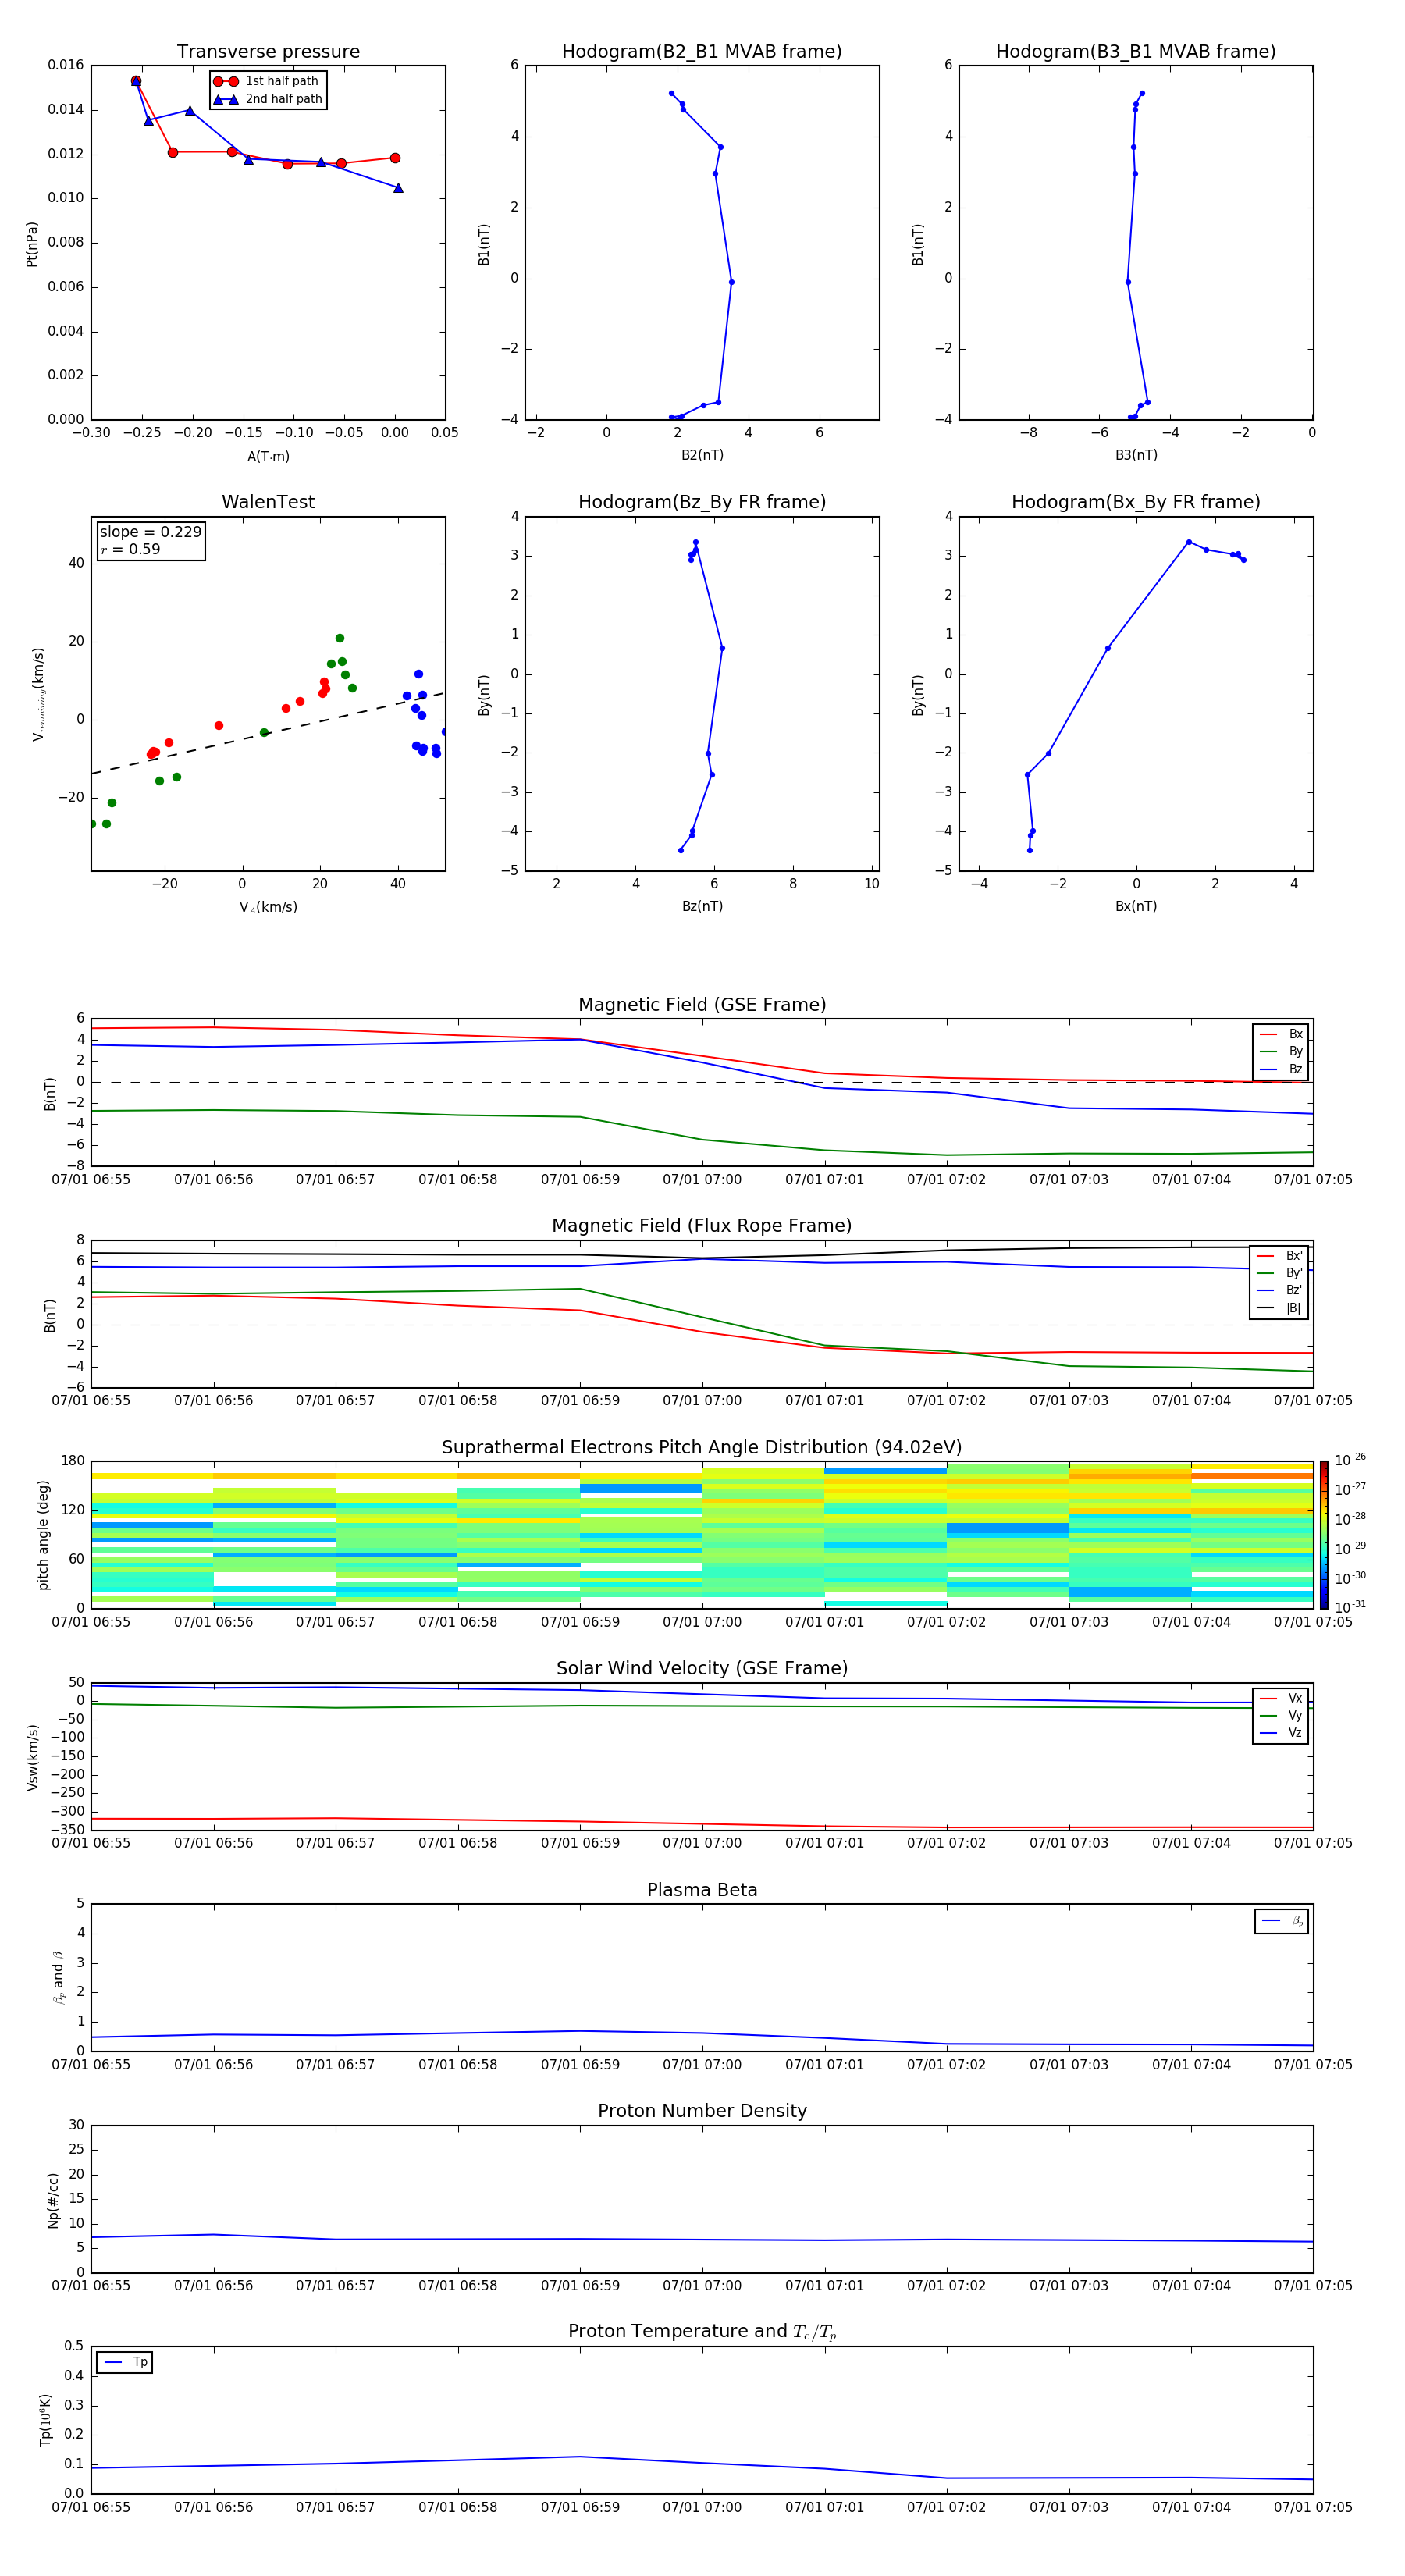Click the "A(T·m)" x-axis label
Screen dimensions: 1405x2576
click(x=268, y=457)
